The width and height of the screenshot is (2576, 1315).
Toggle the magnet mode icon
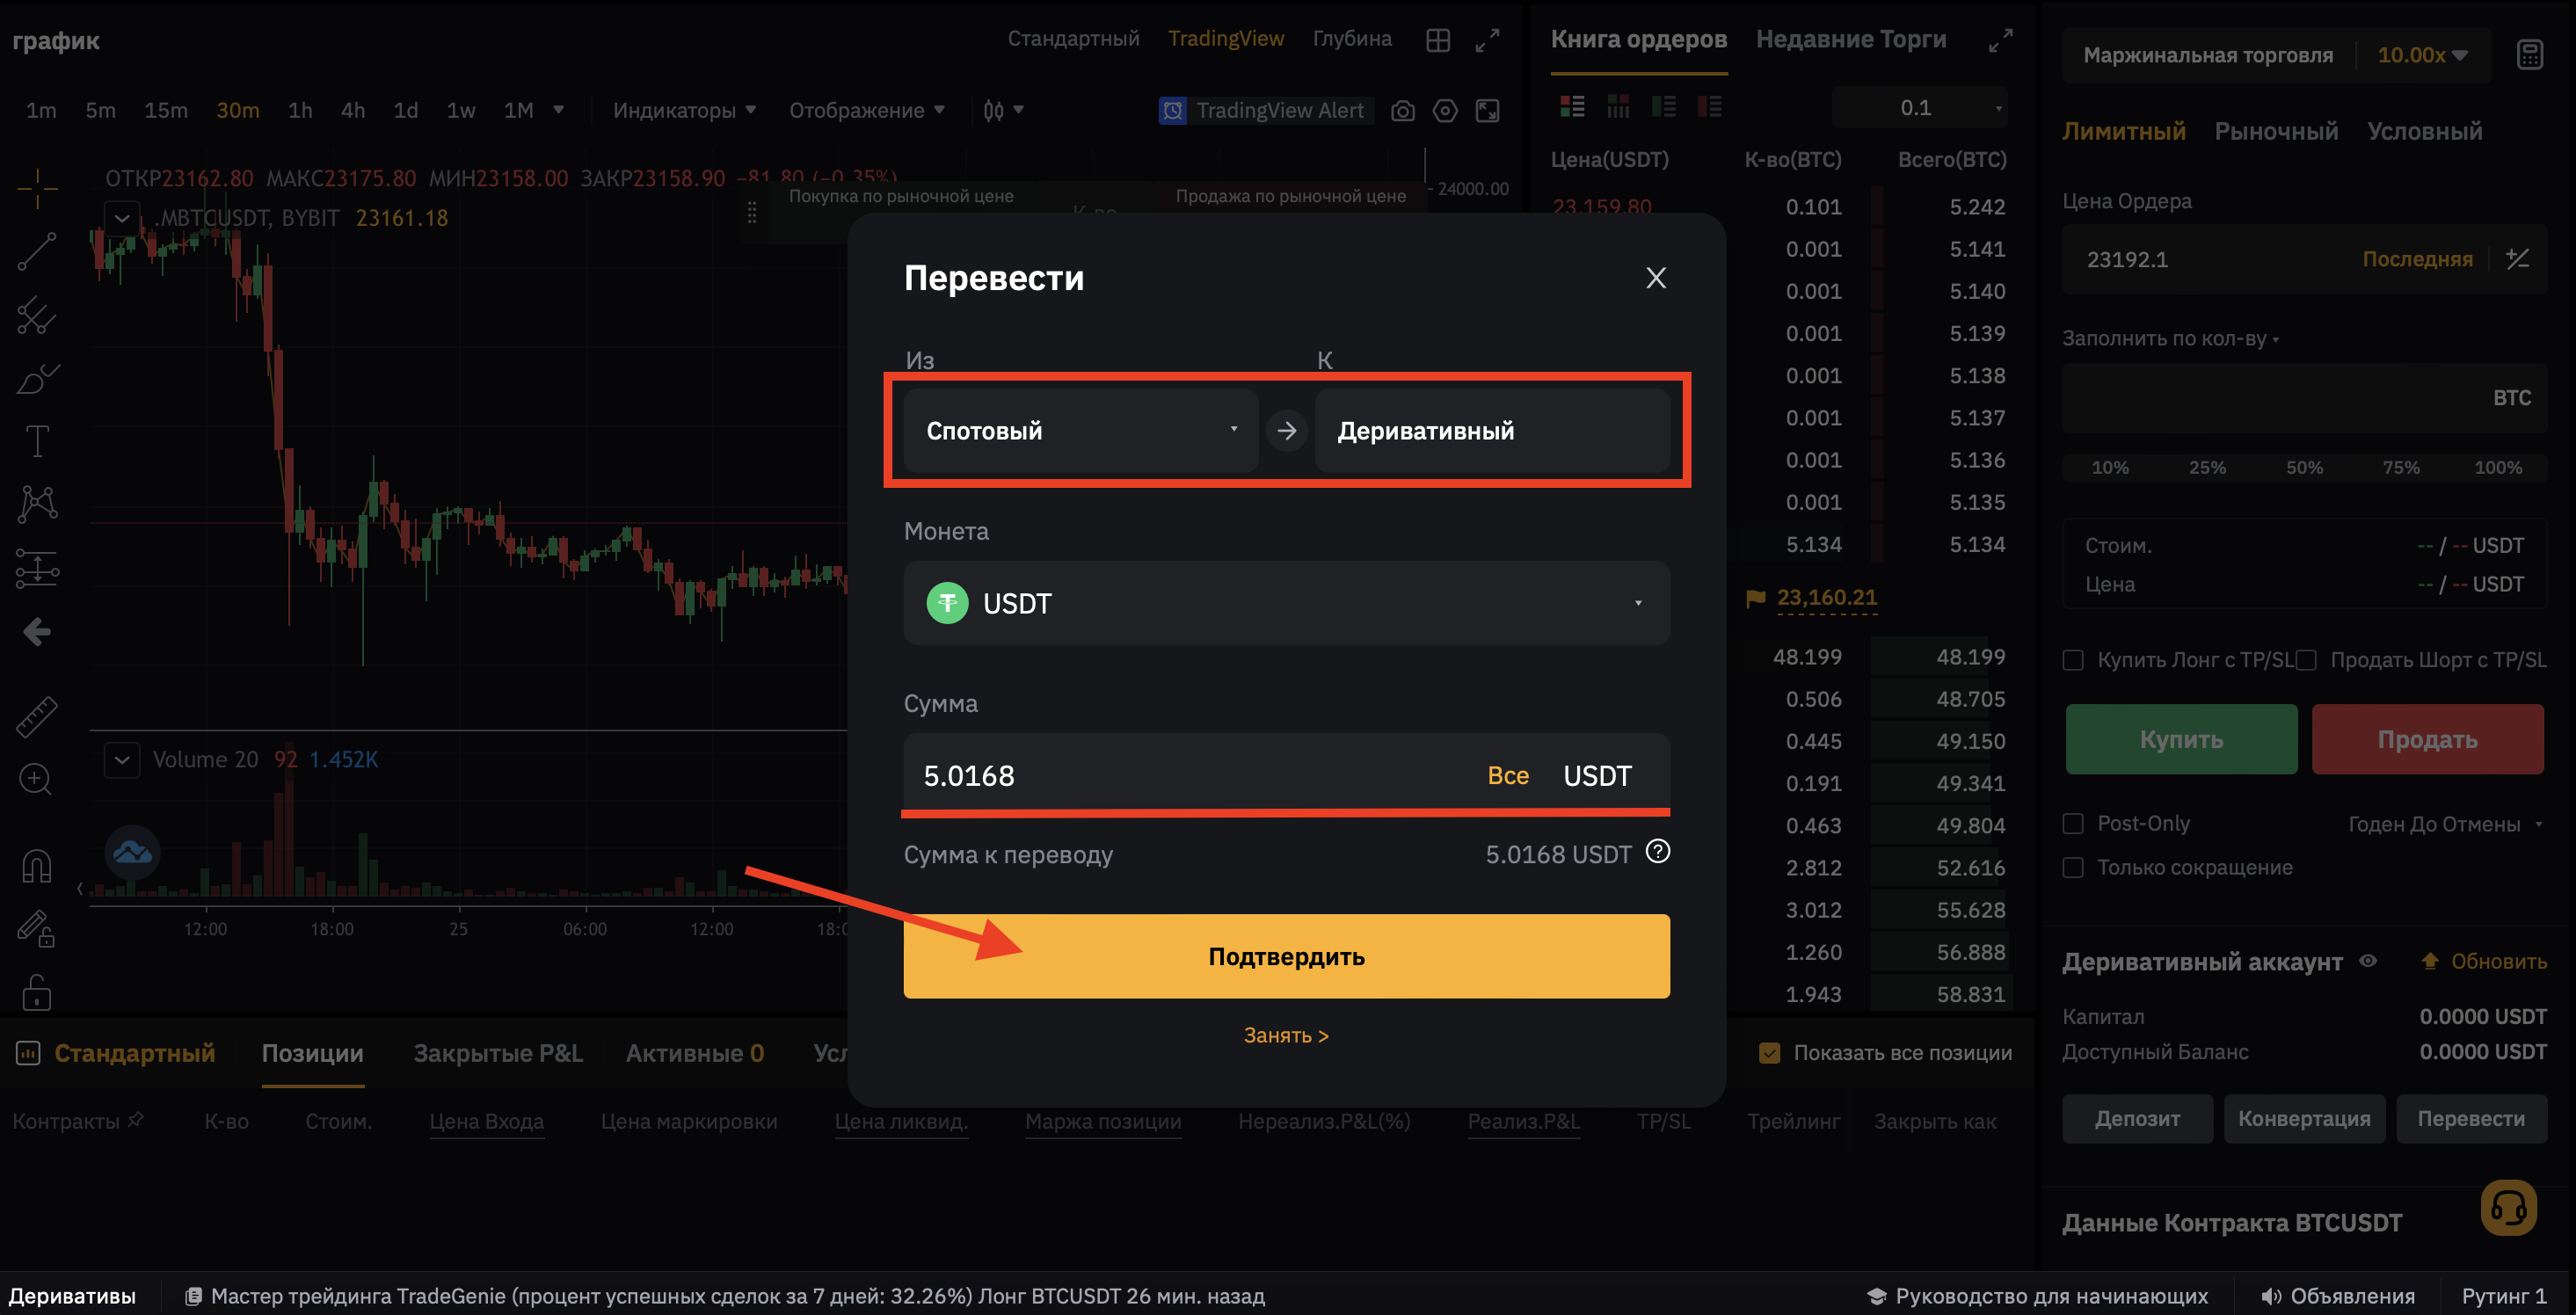(x=37, y=866)
